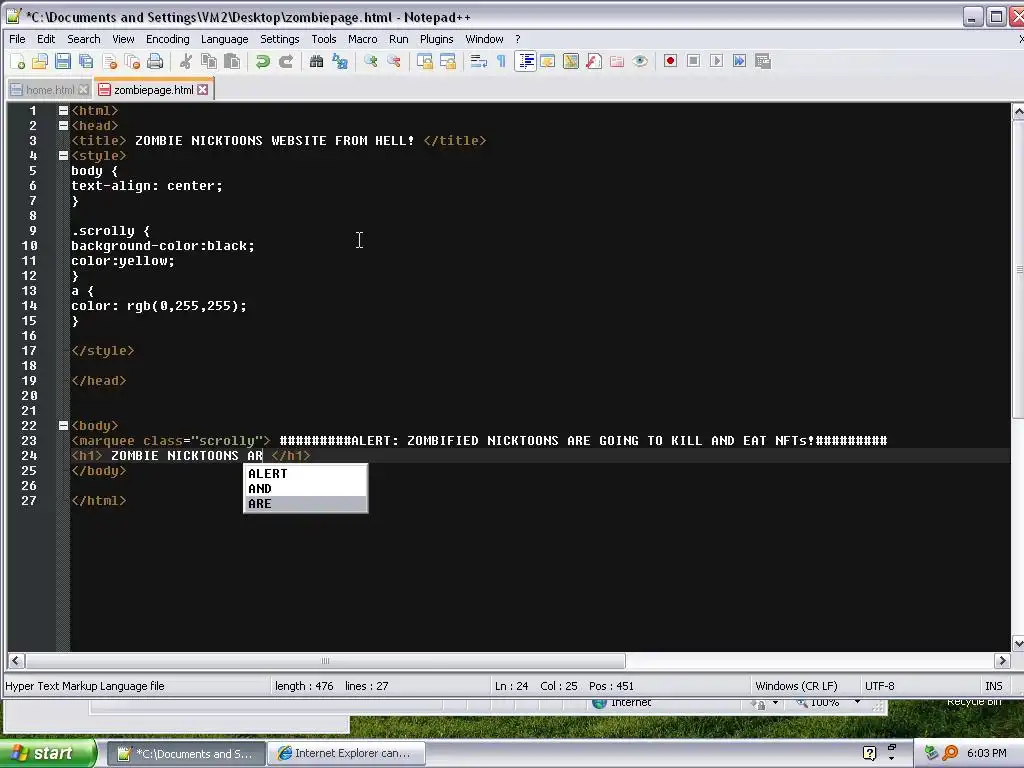Run macro multiple times icon
The height and width of the screenshot is (768, 1024).
point(739,61)
